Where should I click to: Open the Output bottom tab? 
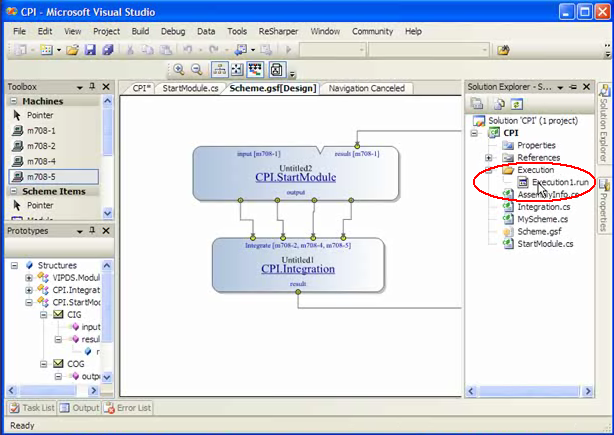tap(80, 408)
